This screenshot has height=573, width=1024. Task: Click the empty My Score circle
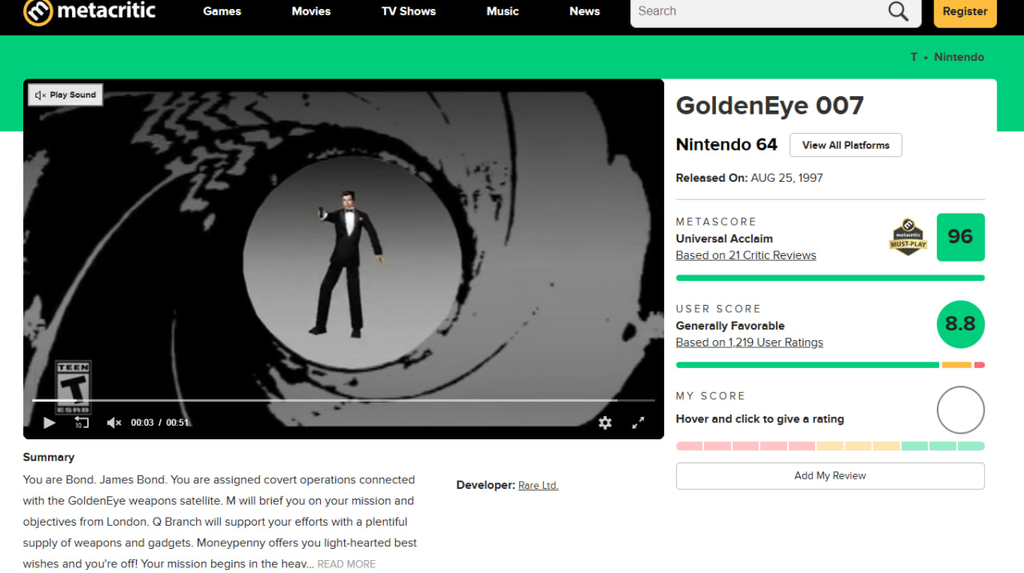click(961, 410)
